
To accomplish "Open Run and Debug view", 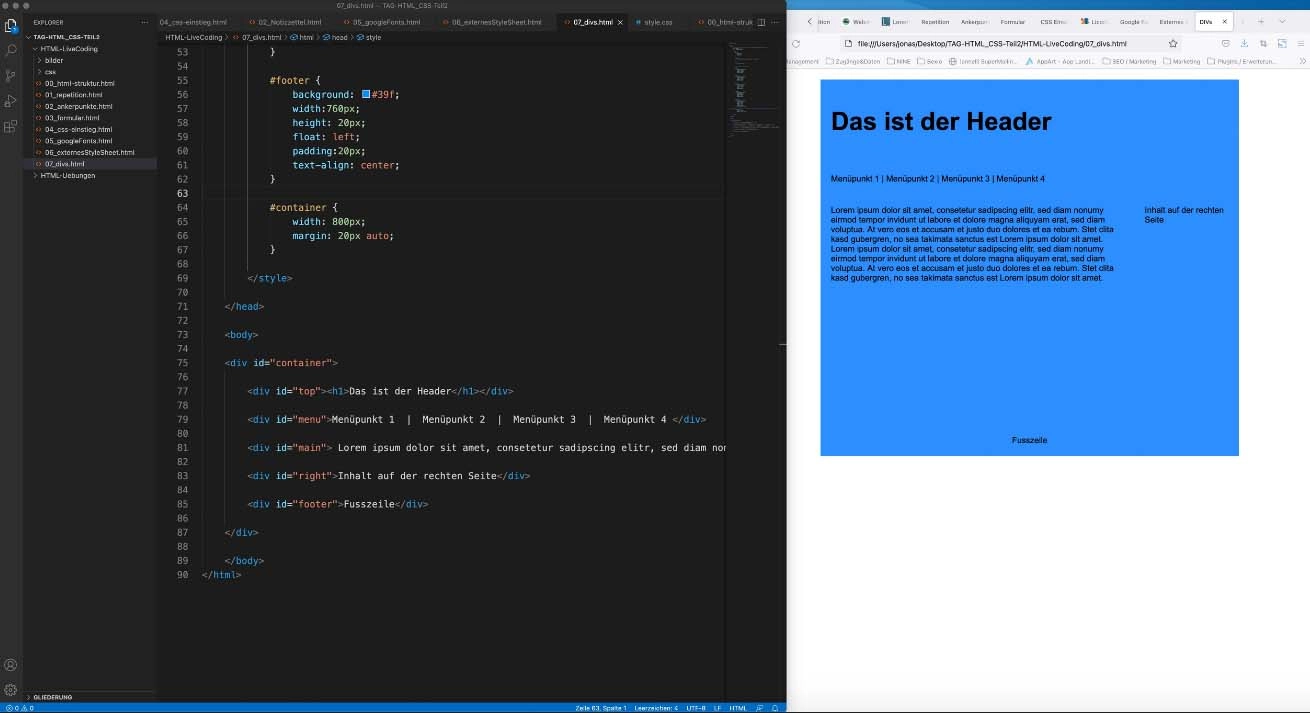I will tap(11, 101).
